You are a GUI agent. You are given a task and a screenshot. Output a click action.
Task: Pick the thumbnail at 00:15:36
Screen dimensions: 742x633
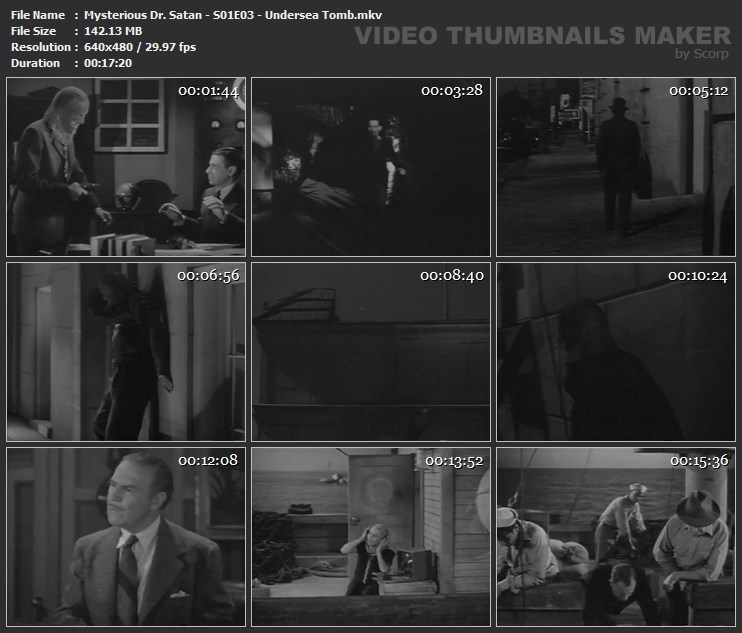pyautogui.click(x=616, y=537)
